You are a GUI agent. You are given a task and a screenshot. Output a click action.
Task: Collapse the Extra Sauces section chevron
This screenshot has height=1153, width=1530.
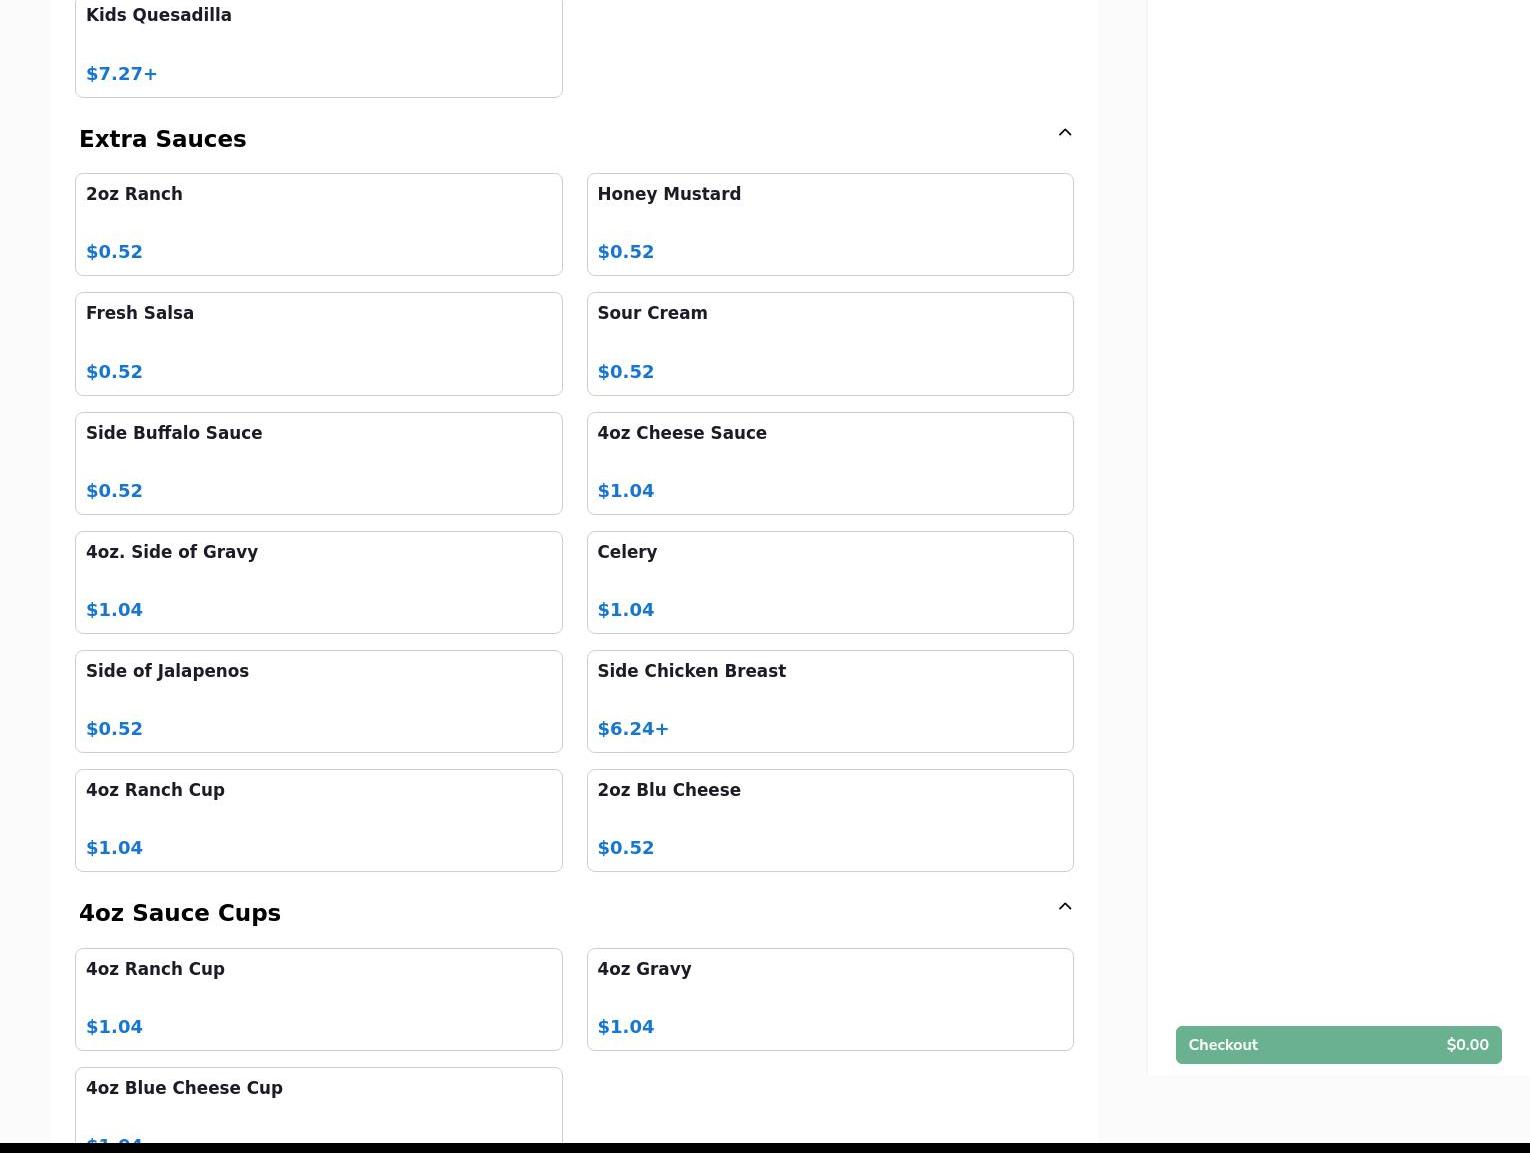click(1064, 133)
